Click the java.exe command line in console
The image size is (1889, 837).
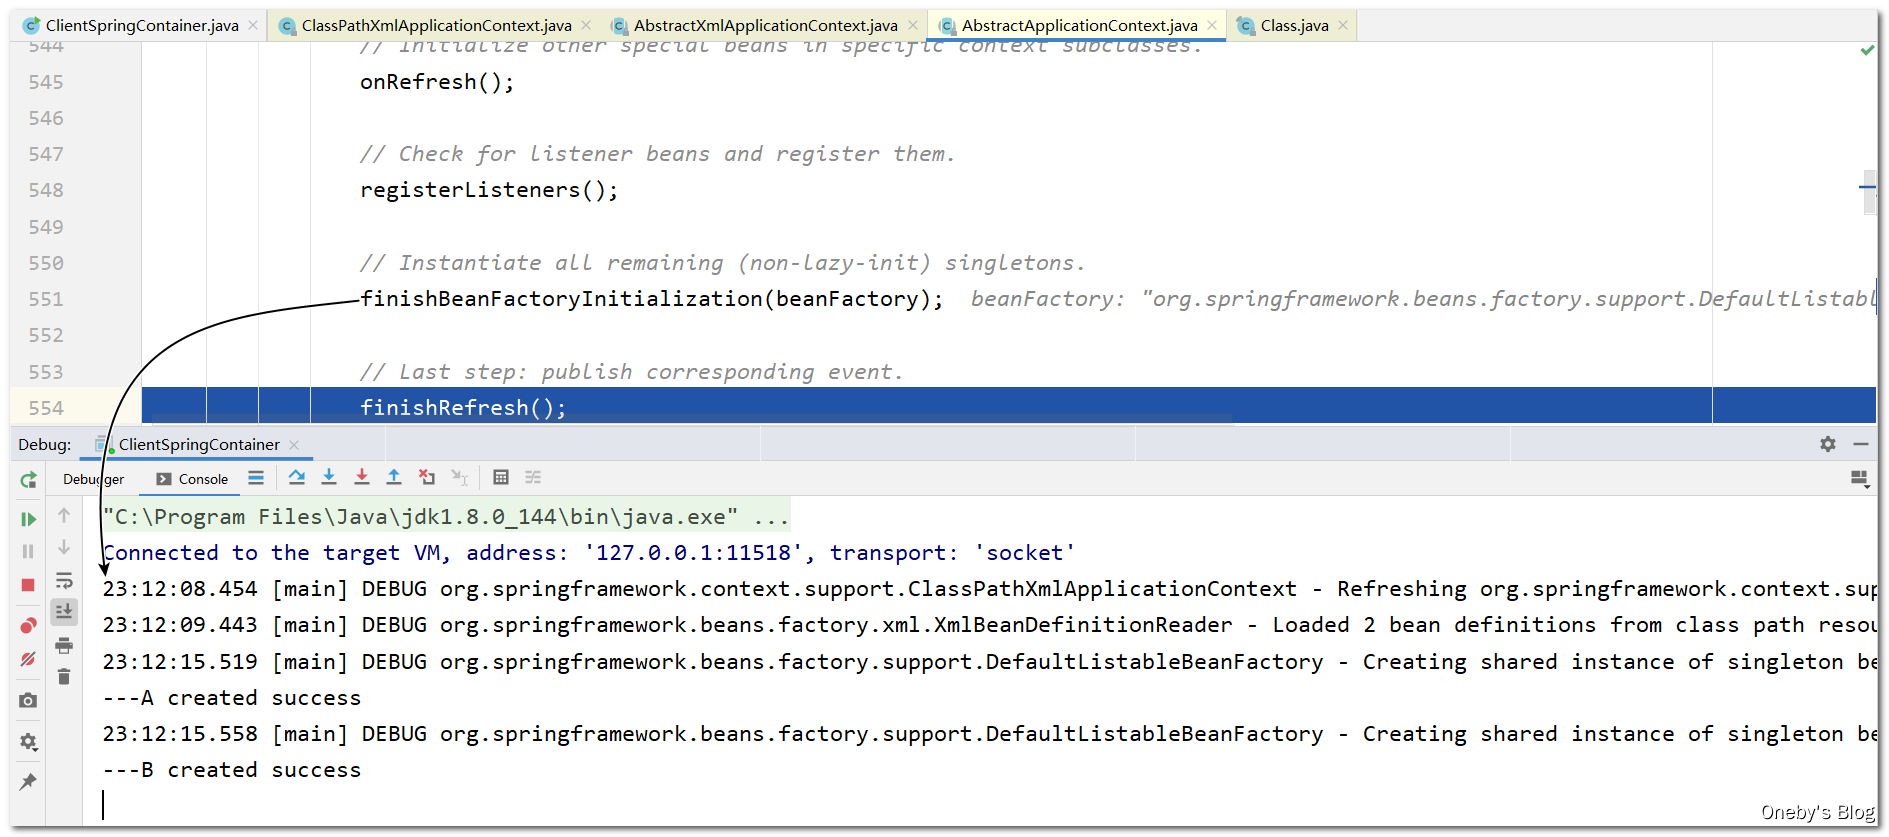[446, 517]
